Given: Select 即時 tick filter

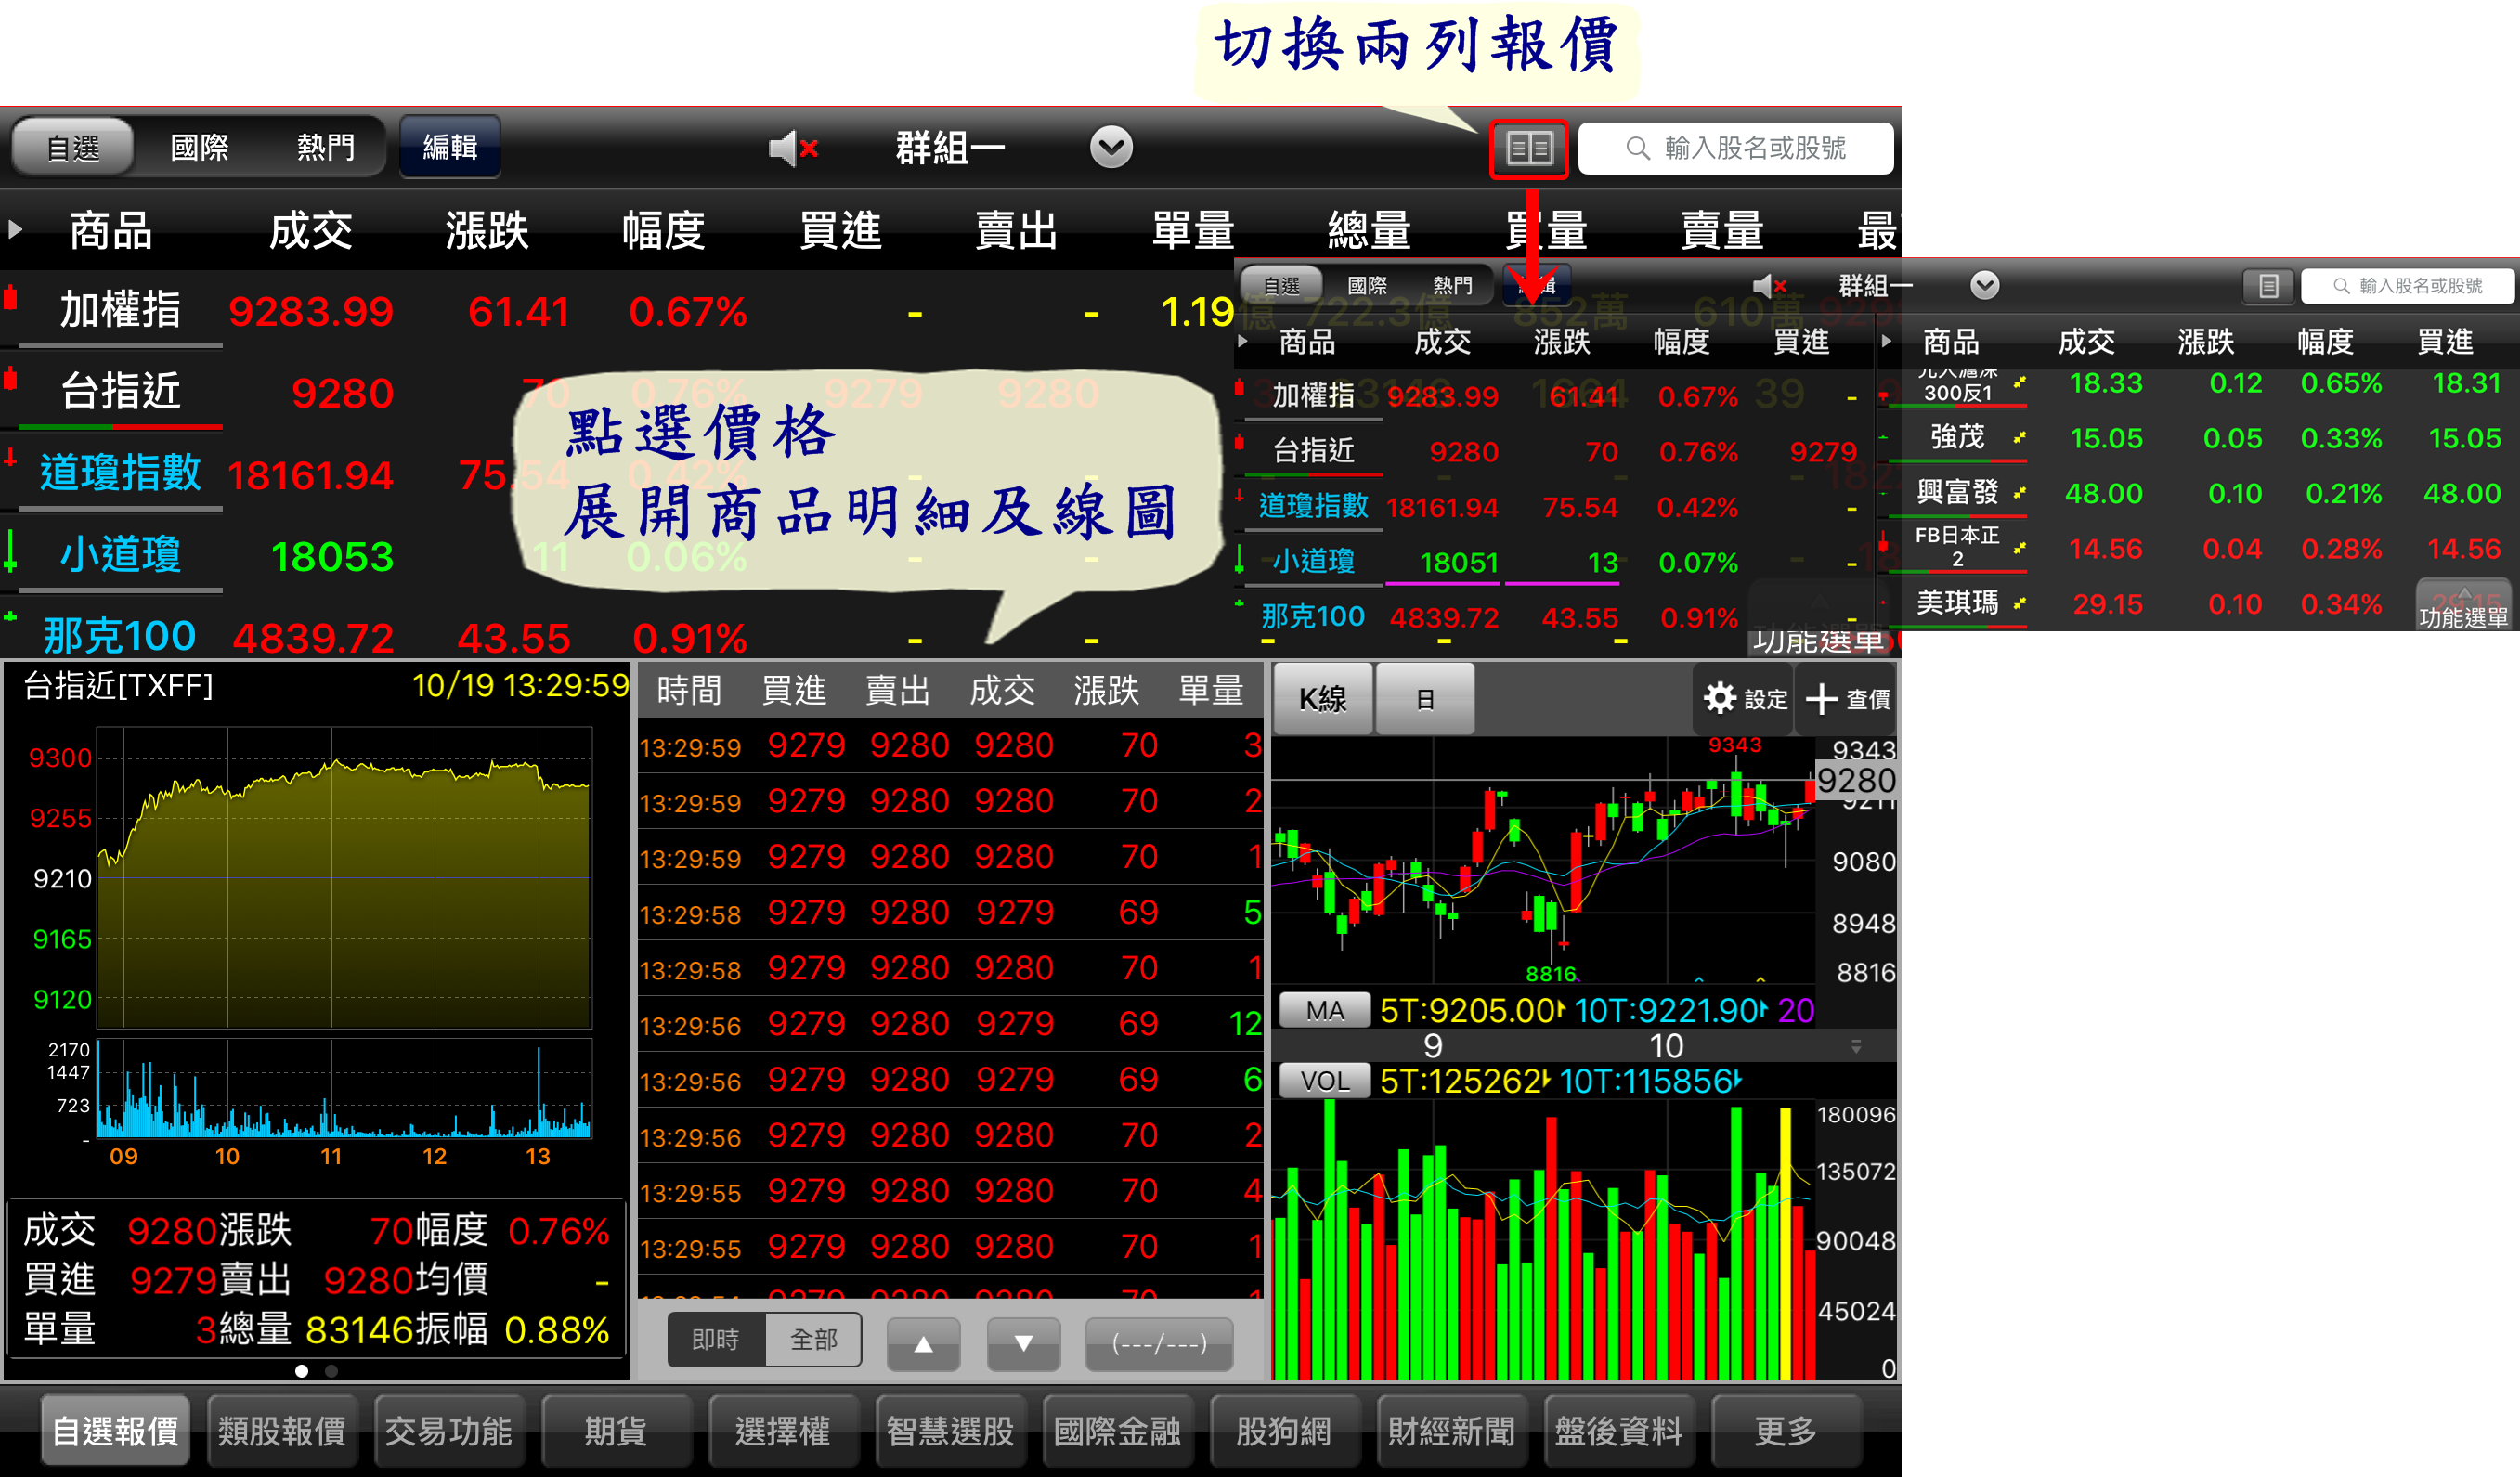Looking at the screenshot, I should 716,1340.
